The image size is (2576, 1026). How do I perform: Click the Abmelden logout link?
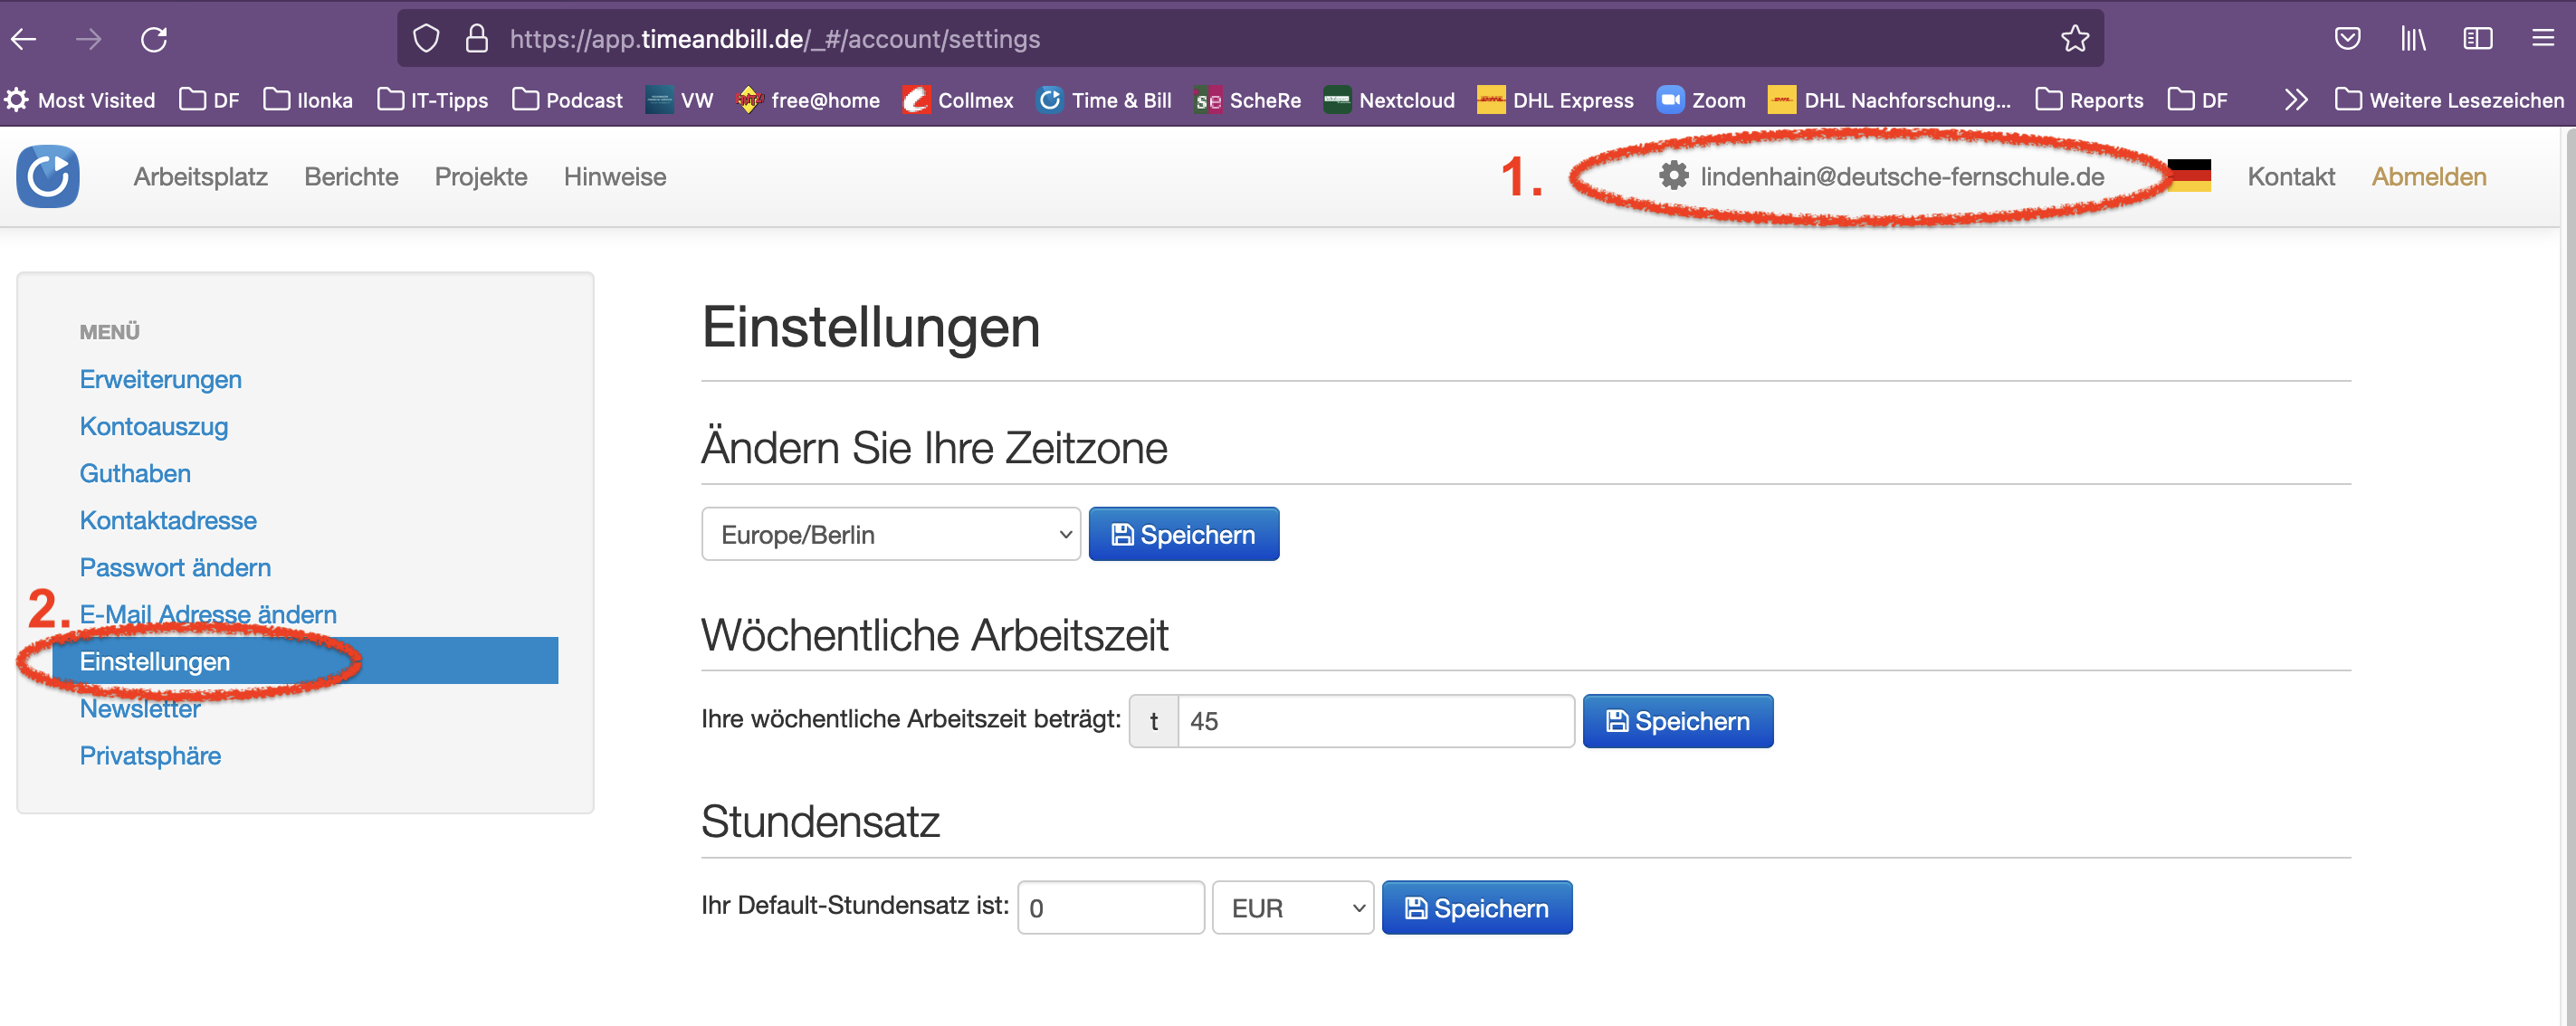[2428, 177]
